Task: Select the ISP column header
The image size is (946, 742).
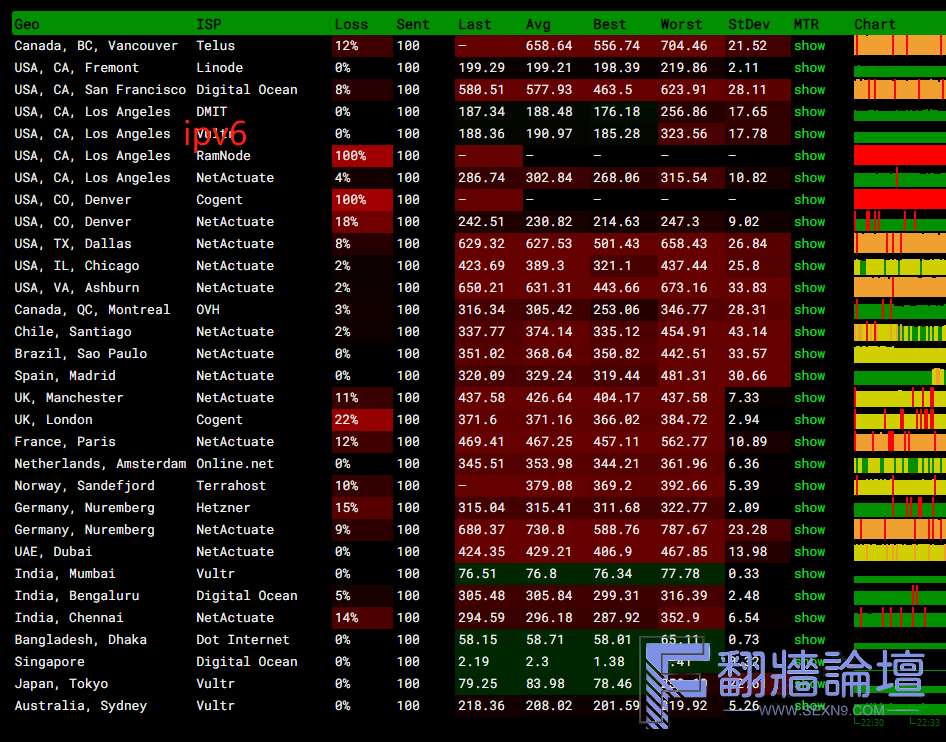Action: coord(209,24)
